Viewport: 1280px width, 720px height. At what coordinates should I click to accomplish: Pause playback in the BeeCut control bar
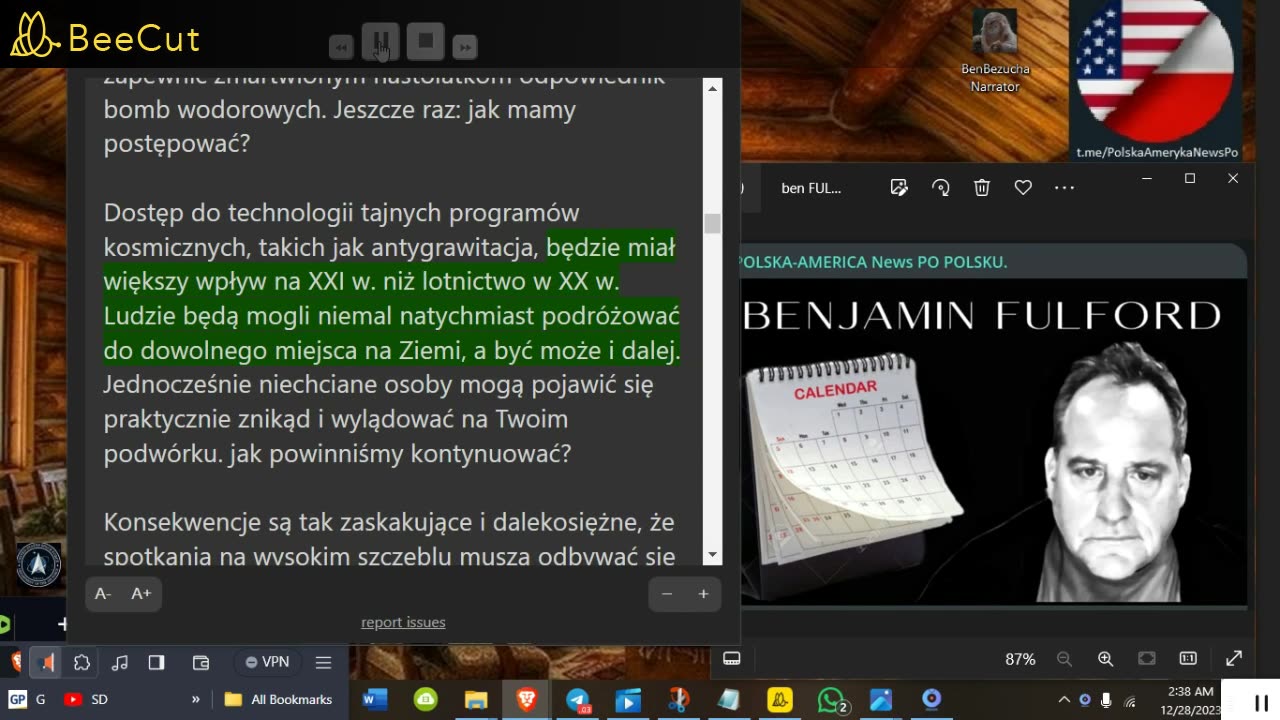pyautogui.click(x=380, y=42)
